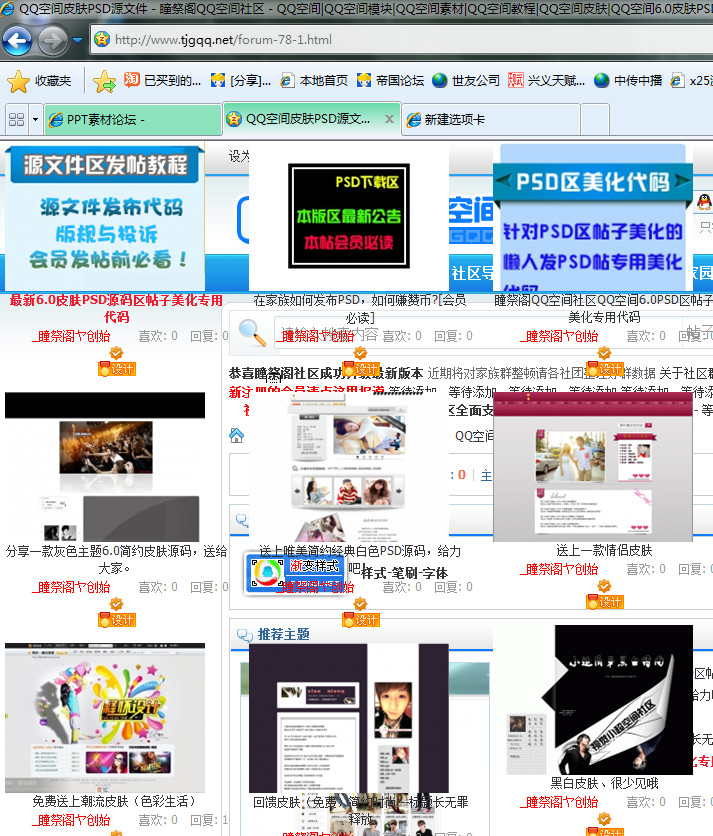Viewport: 713px width, 836px height.
Task: Open the 世友公司 bookmark
Action: [x=466, y=81]
